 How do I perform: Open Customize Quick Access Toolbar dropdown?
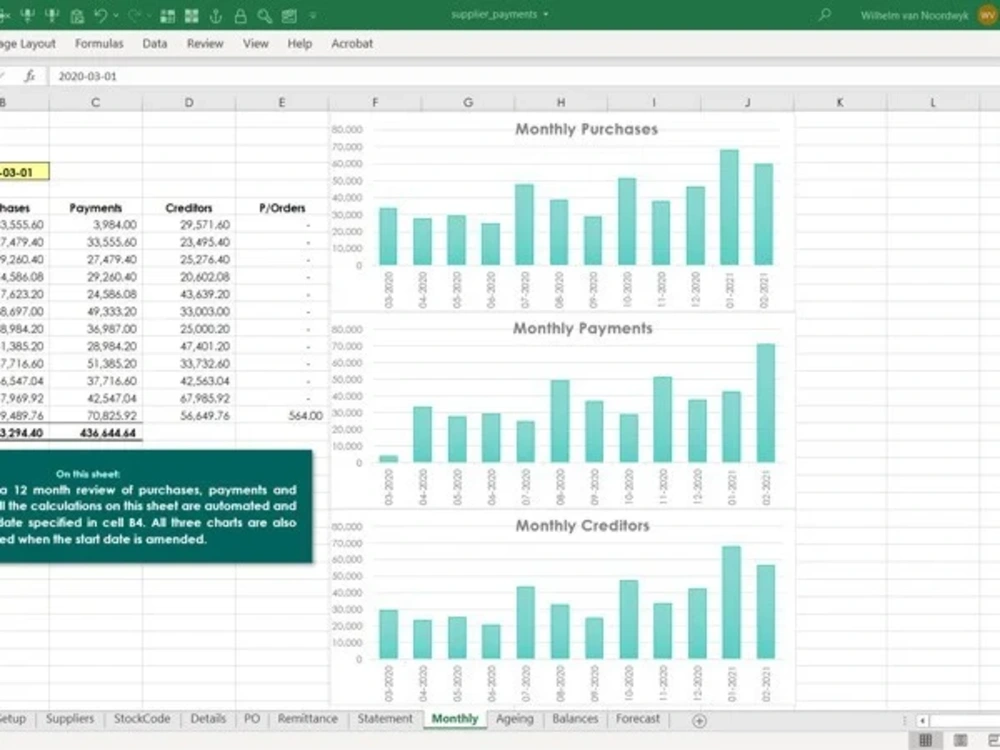pyautogui.click(x=313, y=15)
